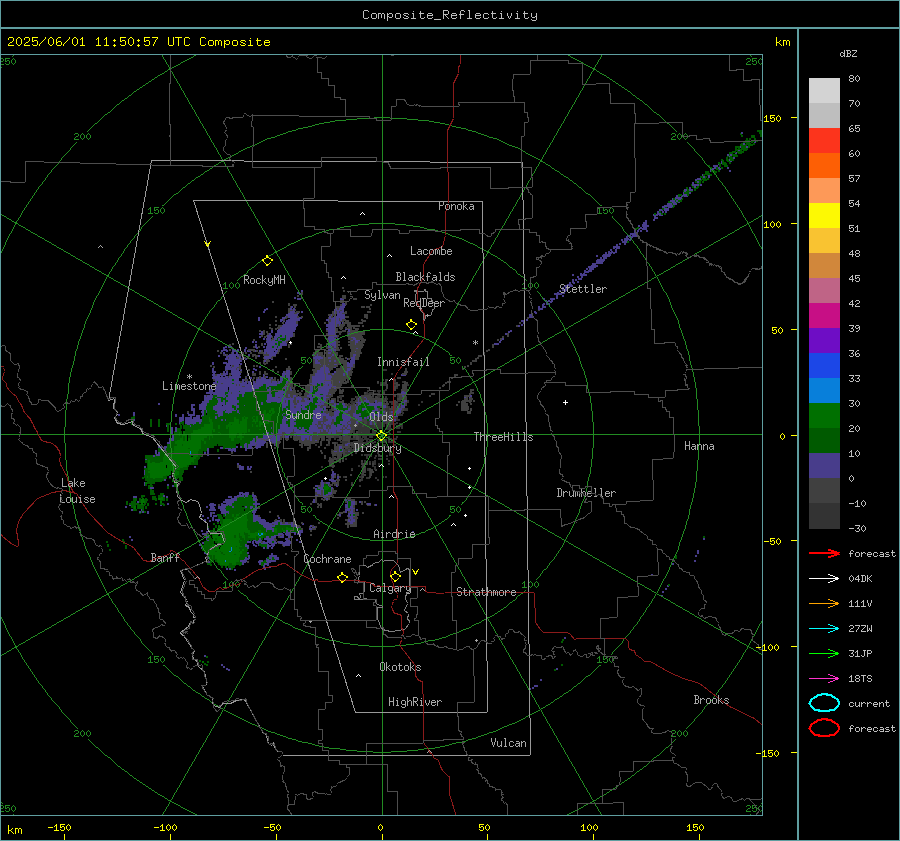900x841 pixels.
Task: Click the yellow diamond marker near RedDeer
Action: tap(411, 325)
